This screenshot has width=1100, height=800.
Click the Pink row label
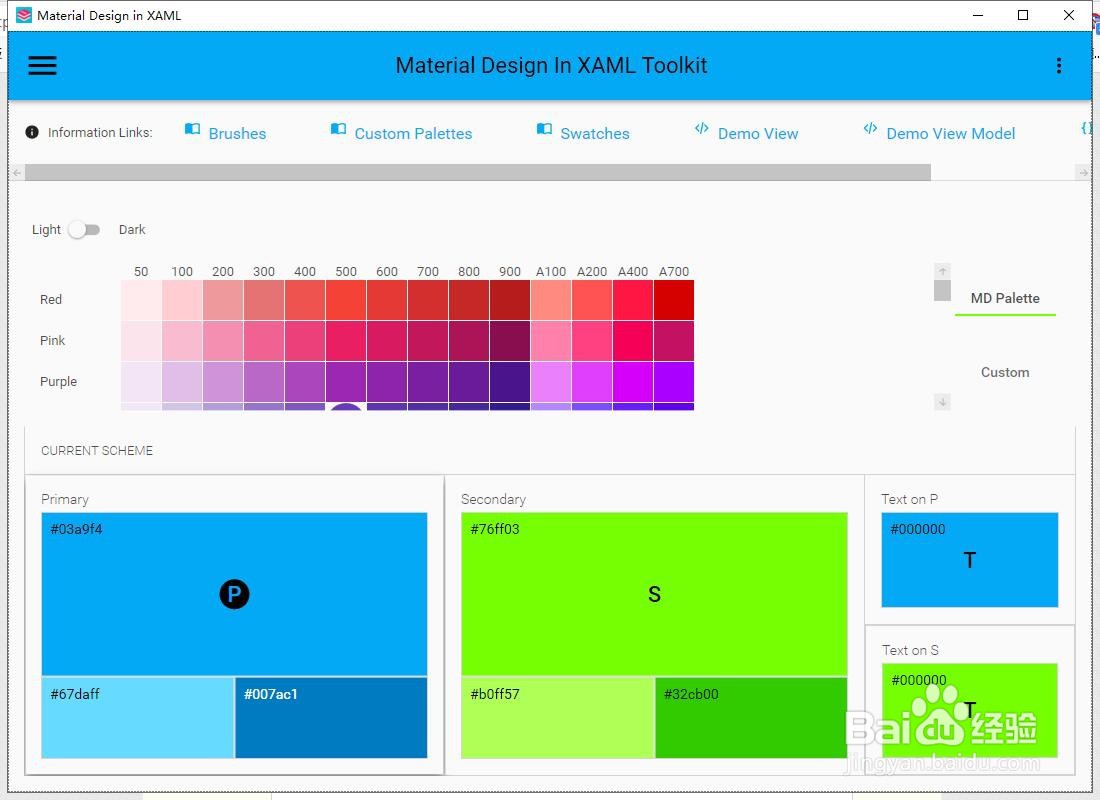pyautogui.click(x=52, y=340)
